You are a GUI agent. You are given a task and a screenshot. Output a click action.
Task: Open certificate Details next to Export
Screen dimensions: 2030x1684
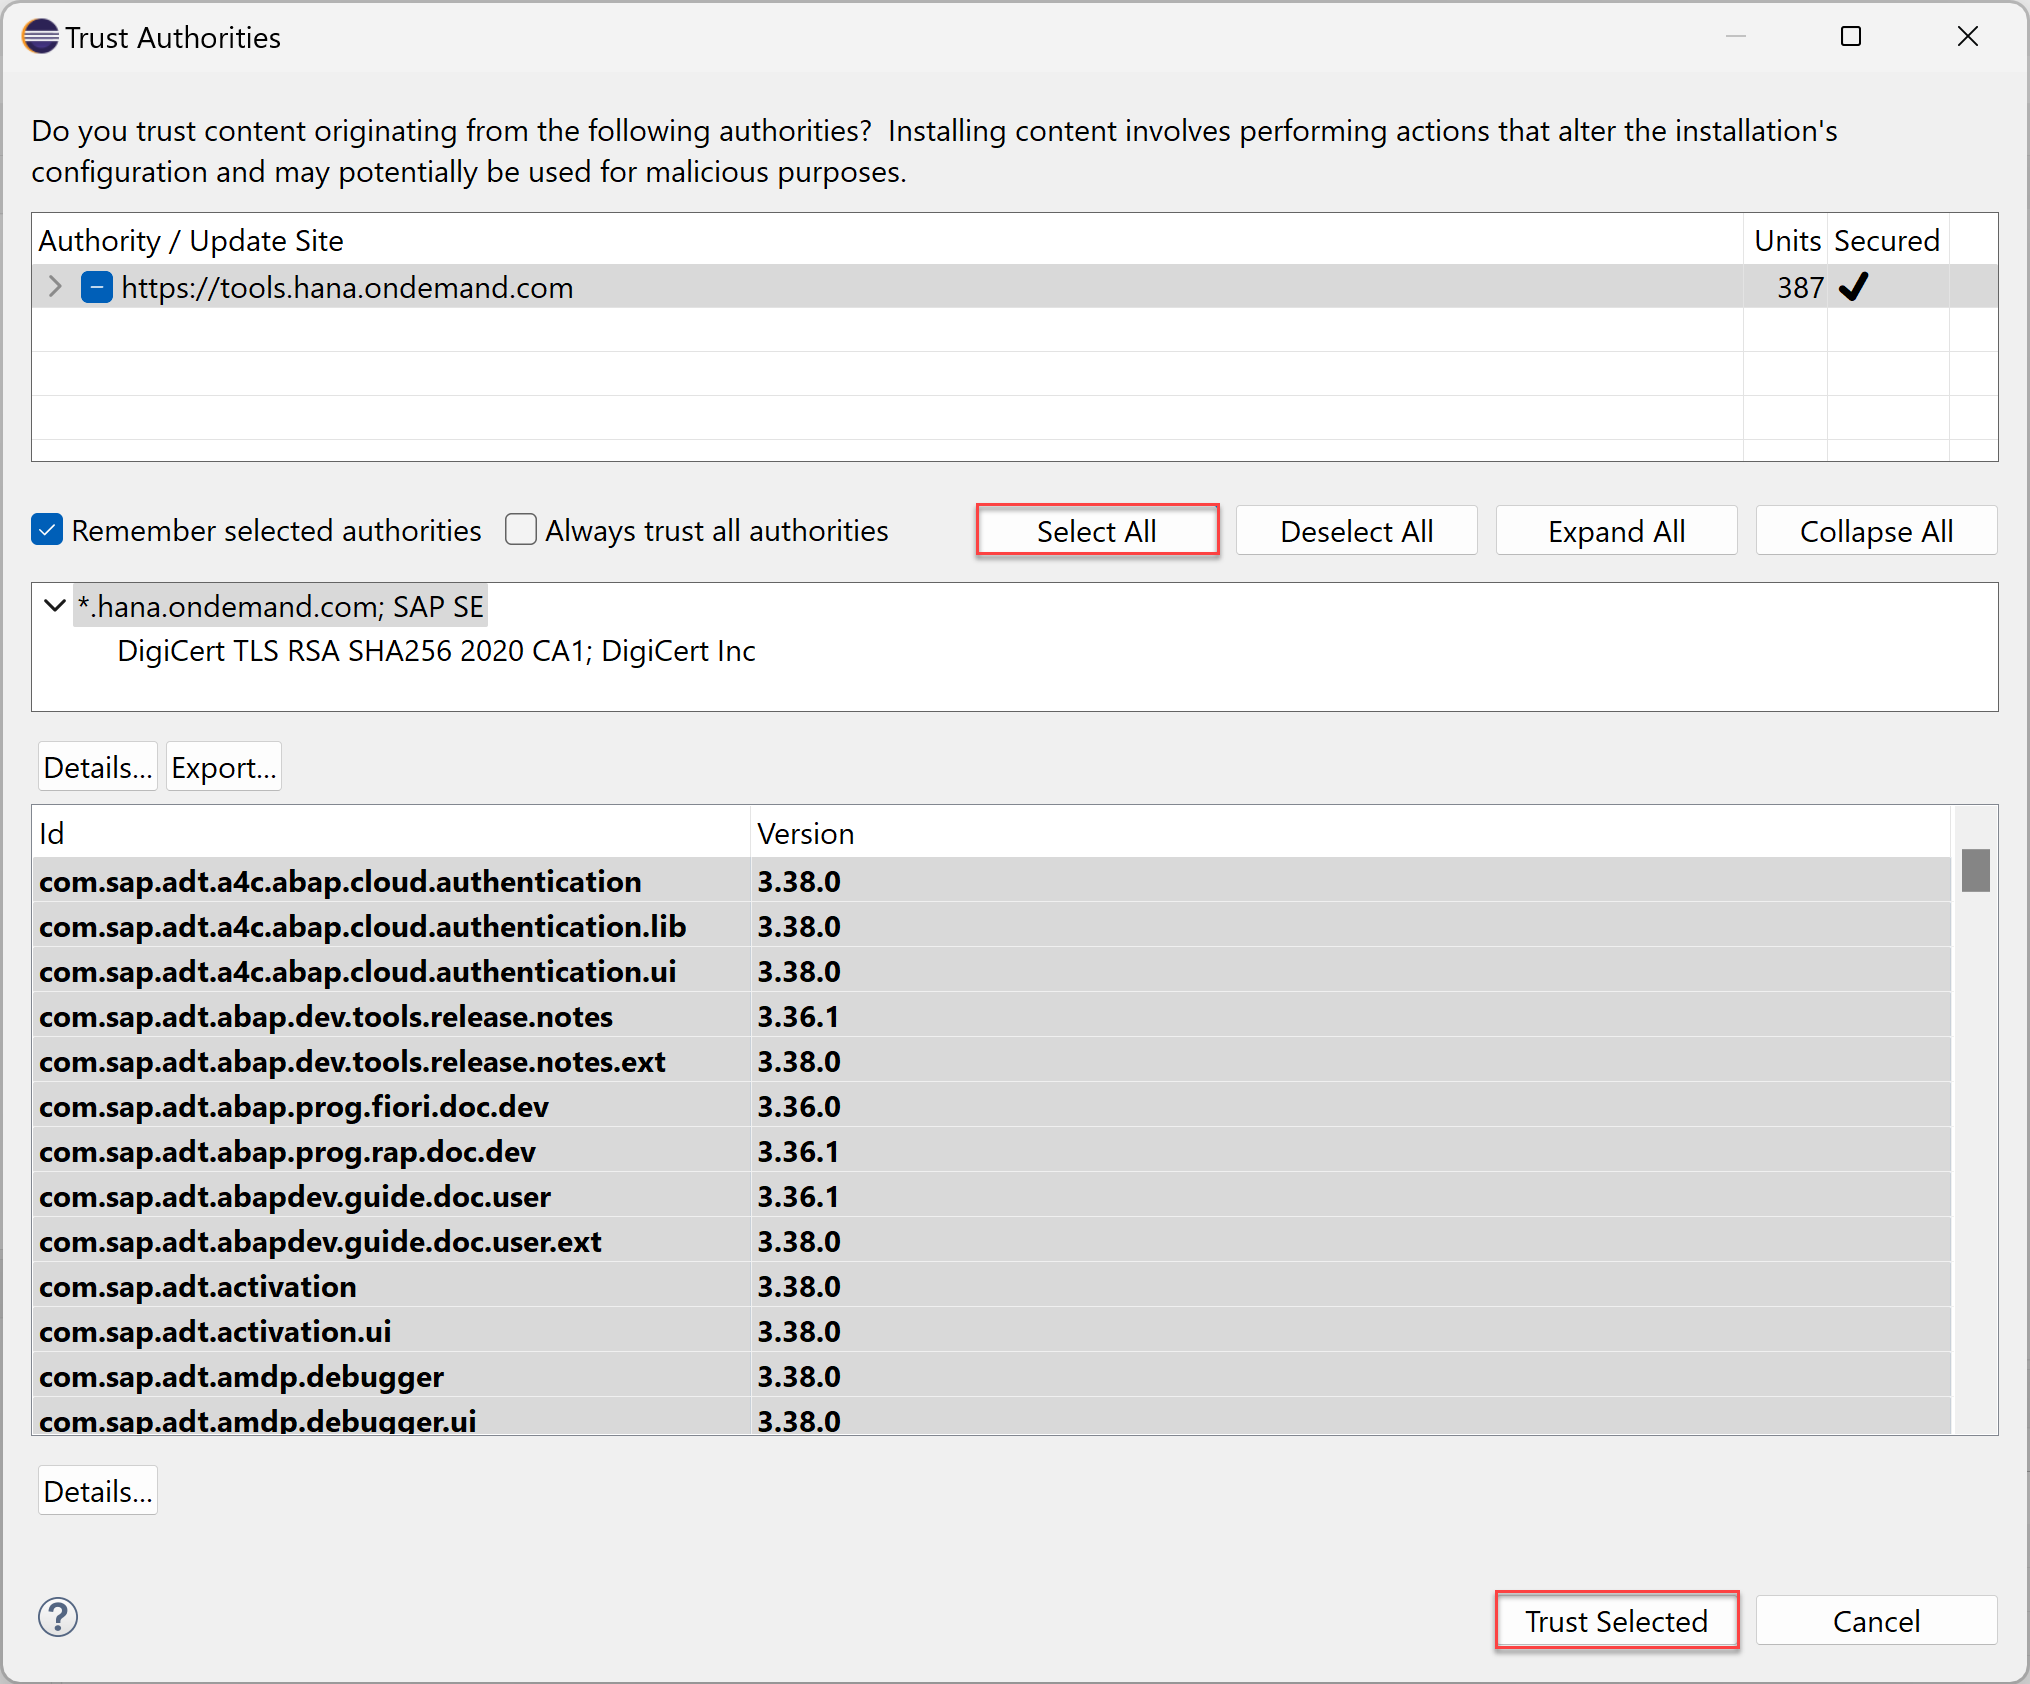98,767
